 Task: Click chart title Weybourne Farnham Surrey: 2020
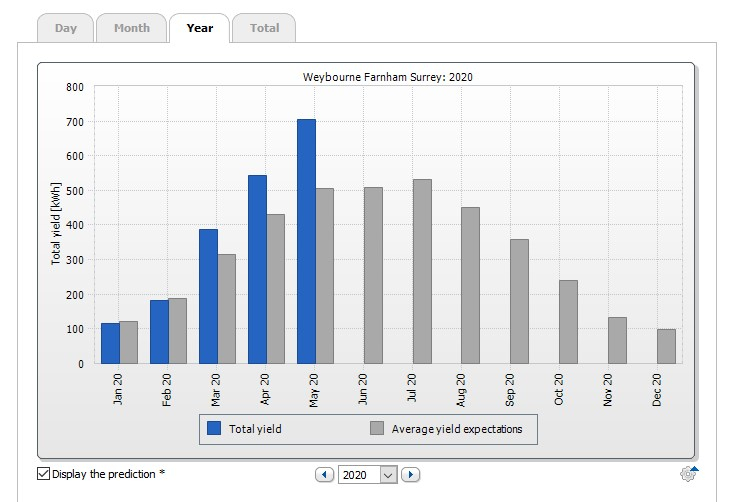pos(388,77)
